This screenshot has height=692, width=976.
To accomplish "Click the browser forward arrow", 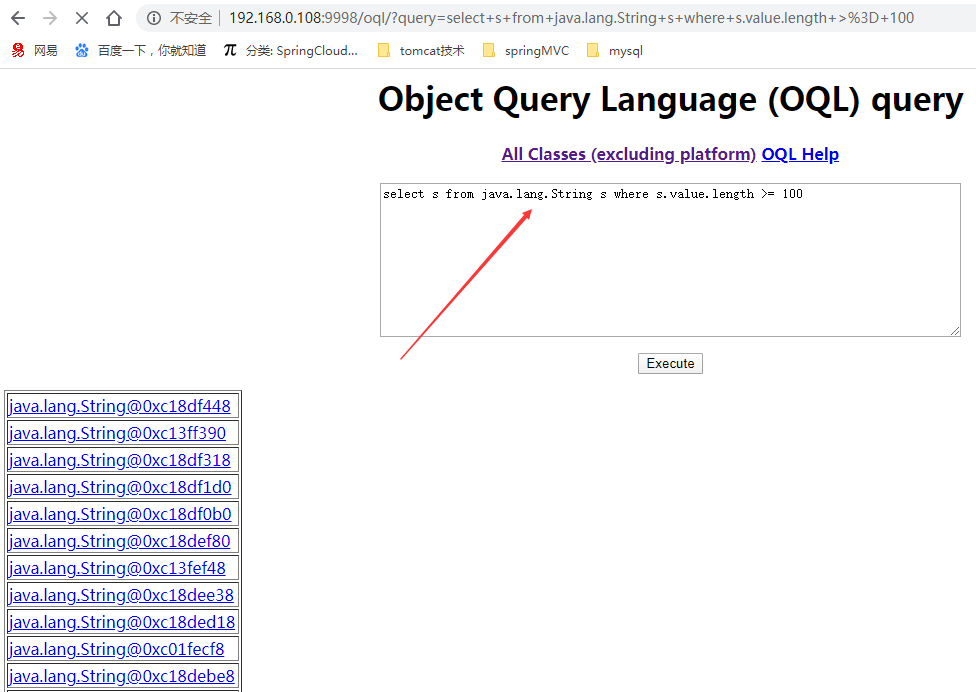I will pos(50,18).
